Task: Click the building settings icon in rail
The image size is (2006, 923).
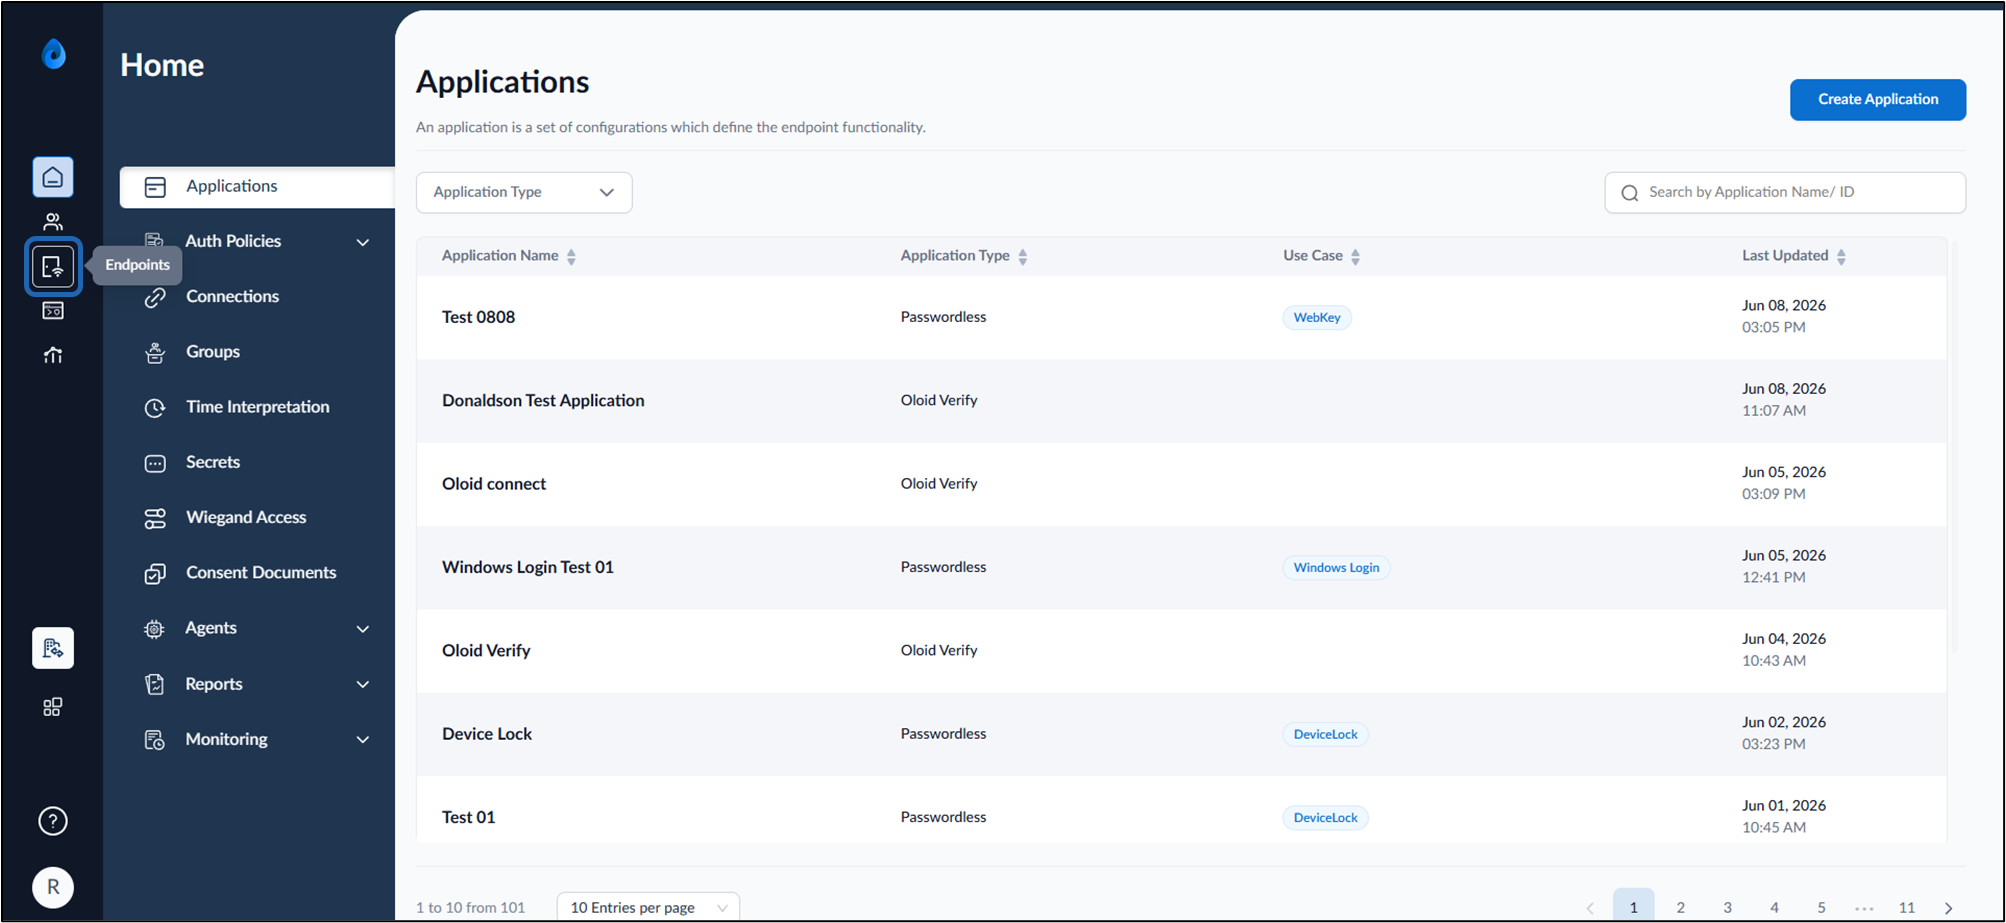Action: (53, 648)
